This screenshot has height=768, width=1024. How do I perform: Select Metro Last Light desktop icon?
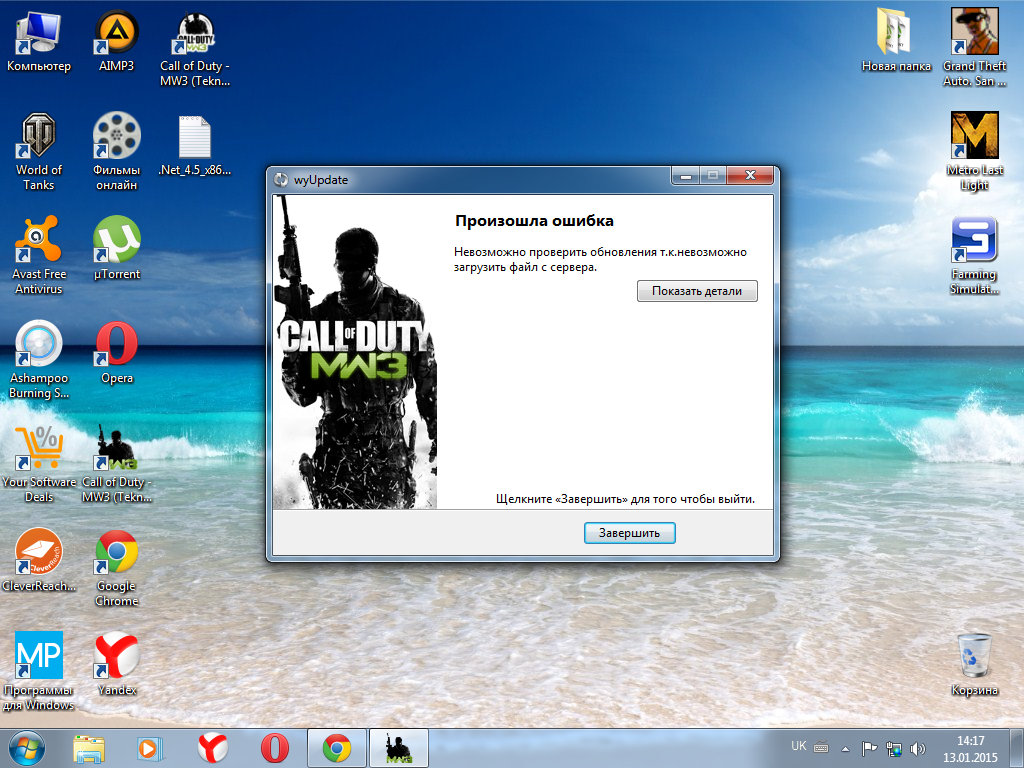coord(974,152)
